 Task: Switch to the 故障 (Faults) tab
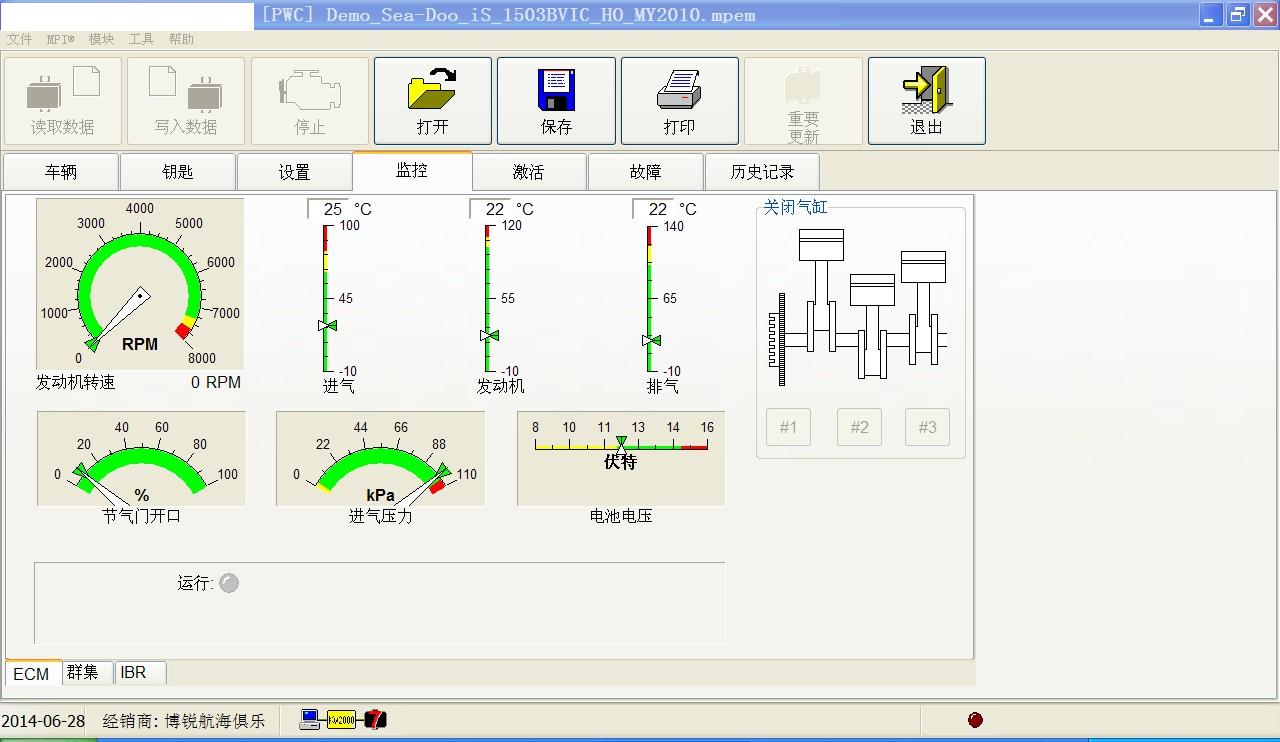(x=646, y=172)
